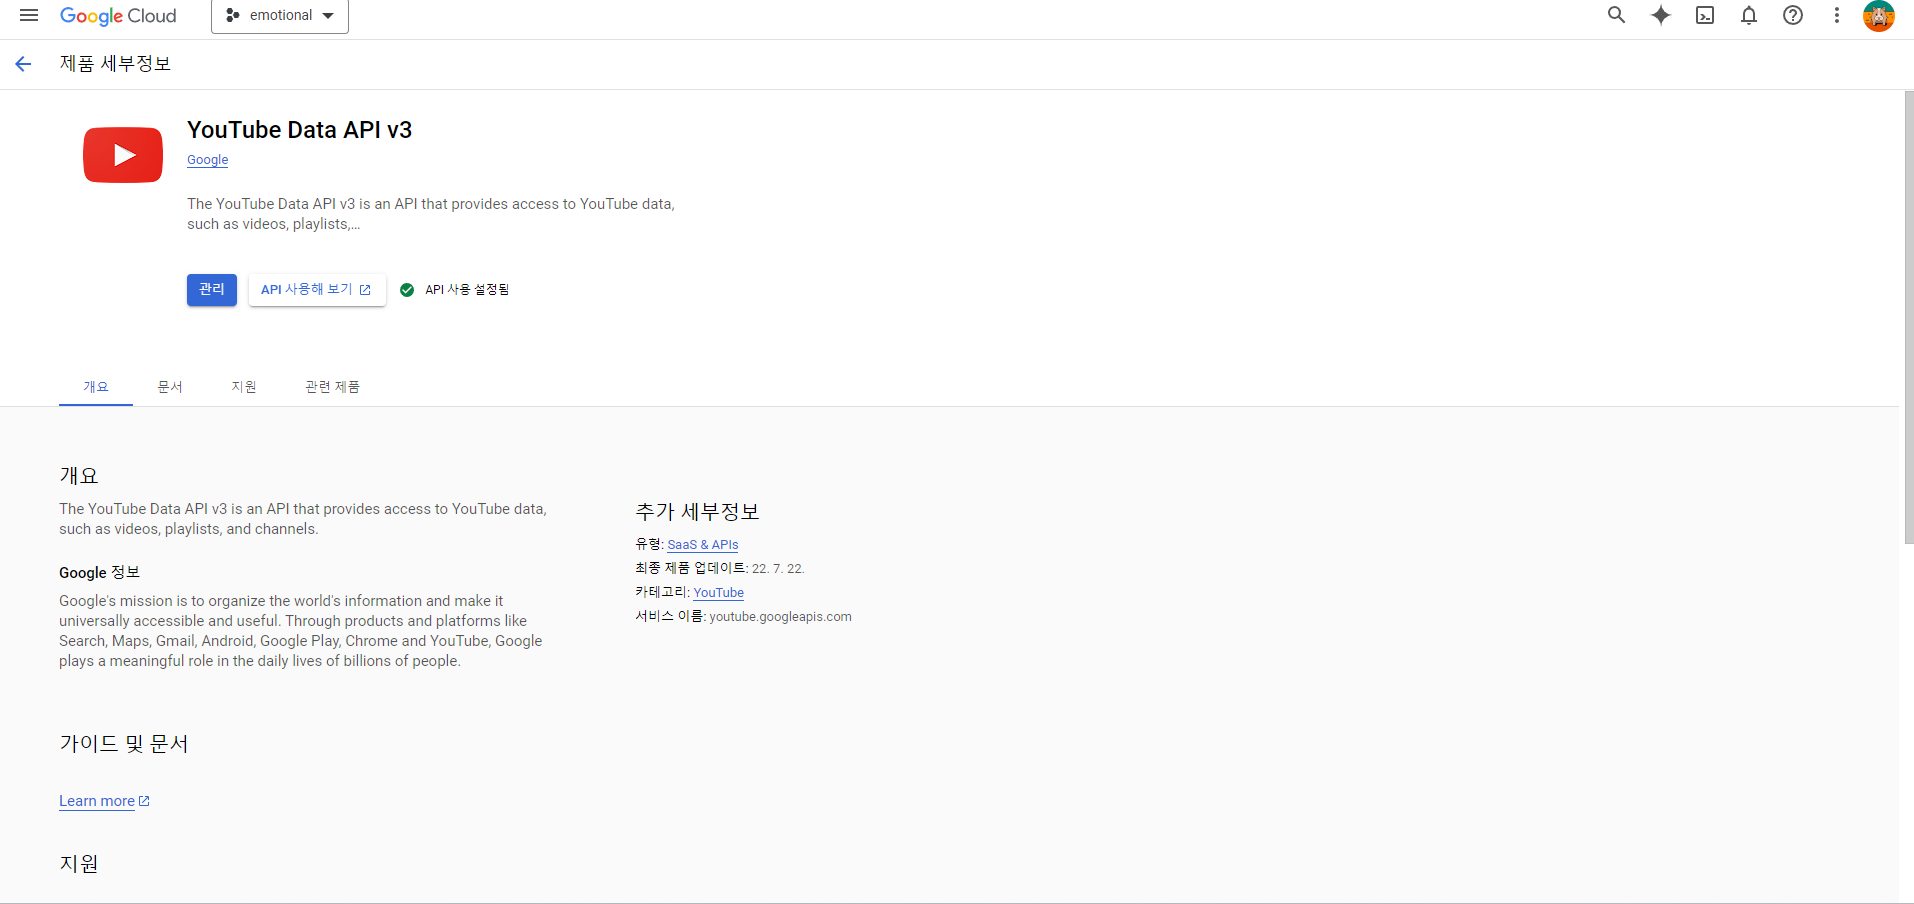This screenshot has width=1914, height=904.
Task: Click the 'API 사용 설정됨' status text
Action: coord(467,290)
